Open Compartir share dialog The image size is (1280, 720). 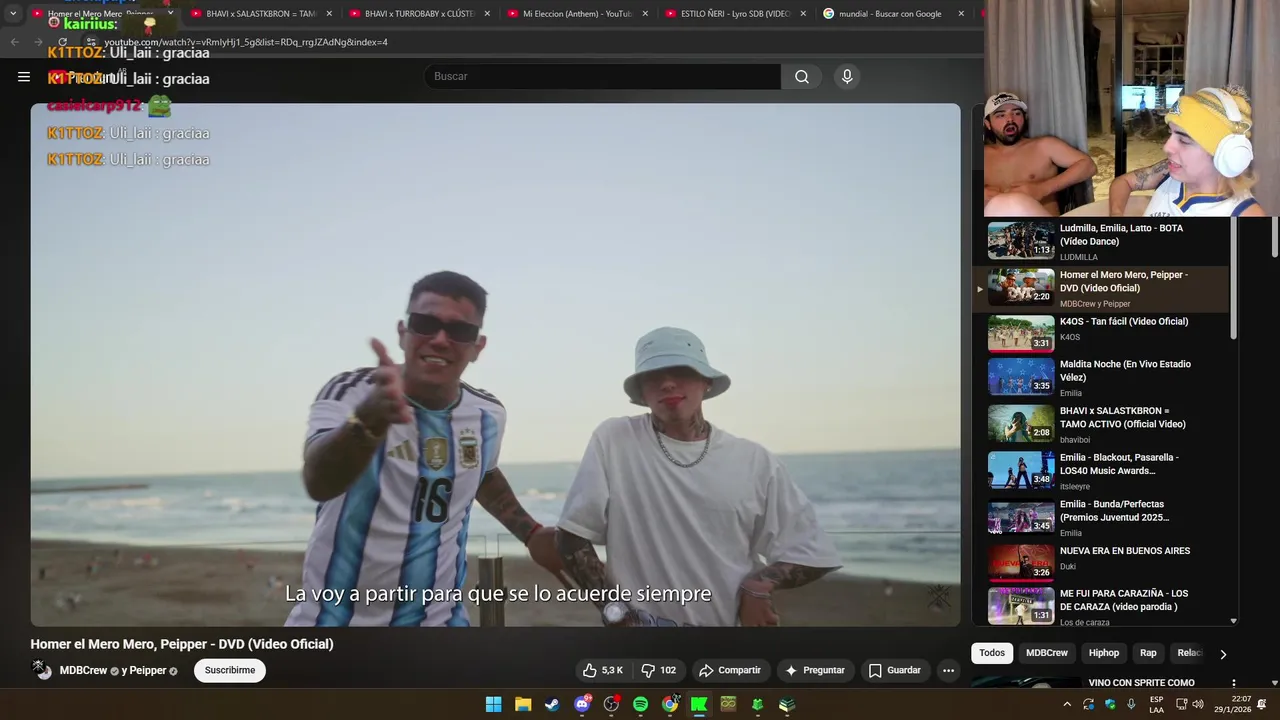coord(730,670)
